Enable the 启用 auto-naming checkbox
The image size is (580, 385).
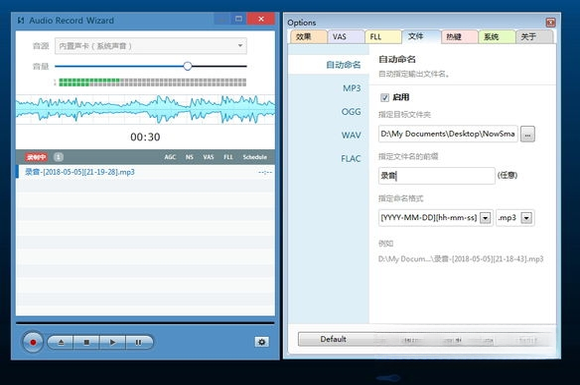tap(385, 97)
